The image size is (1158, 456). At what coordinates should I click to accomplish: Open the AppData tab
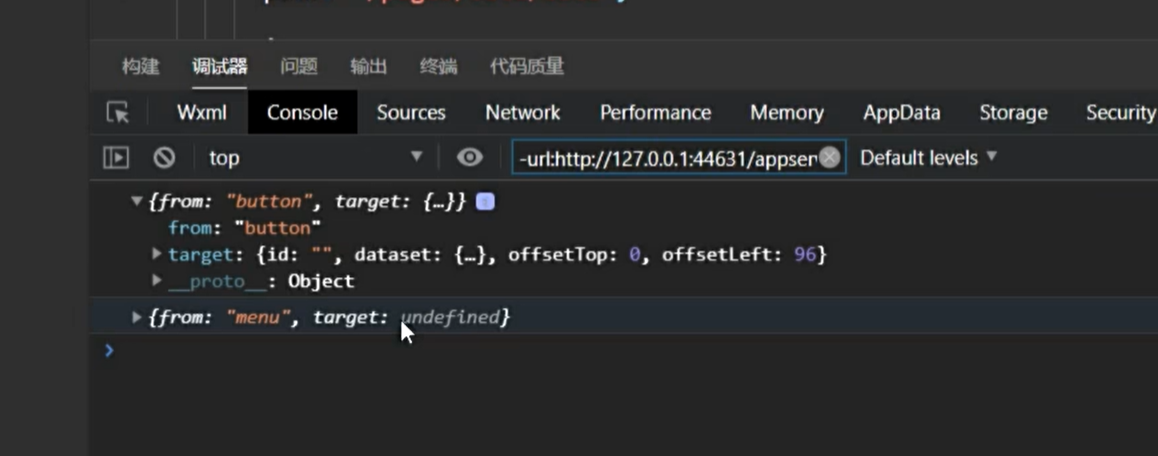pos(901,113)
